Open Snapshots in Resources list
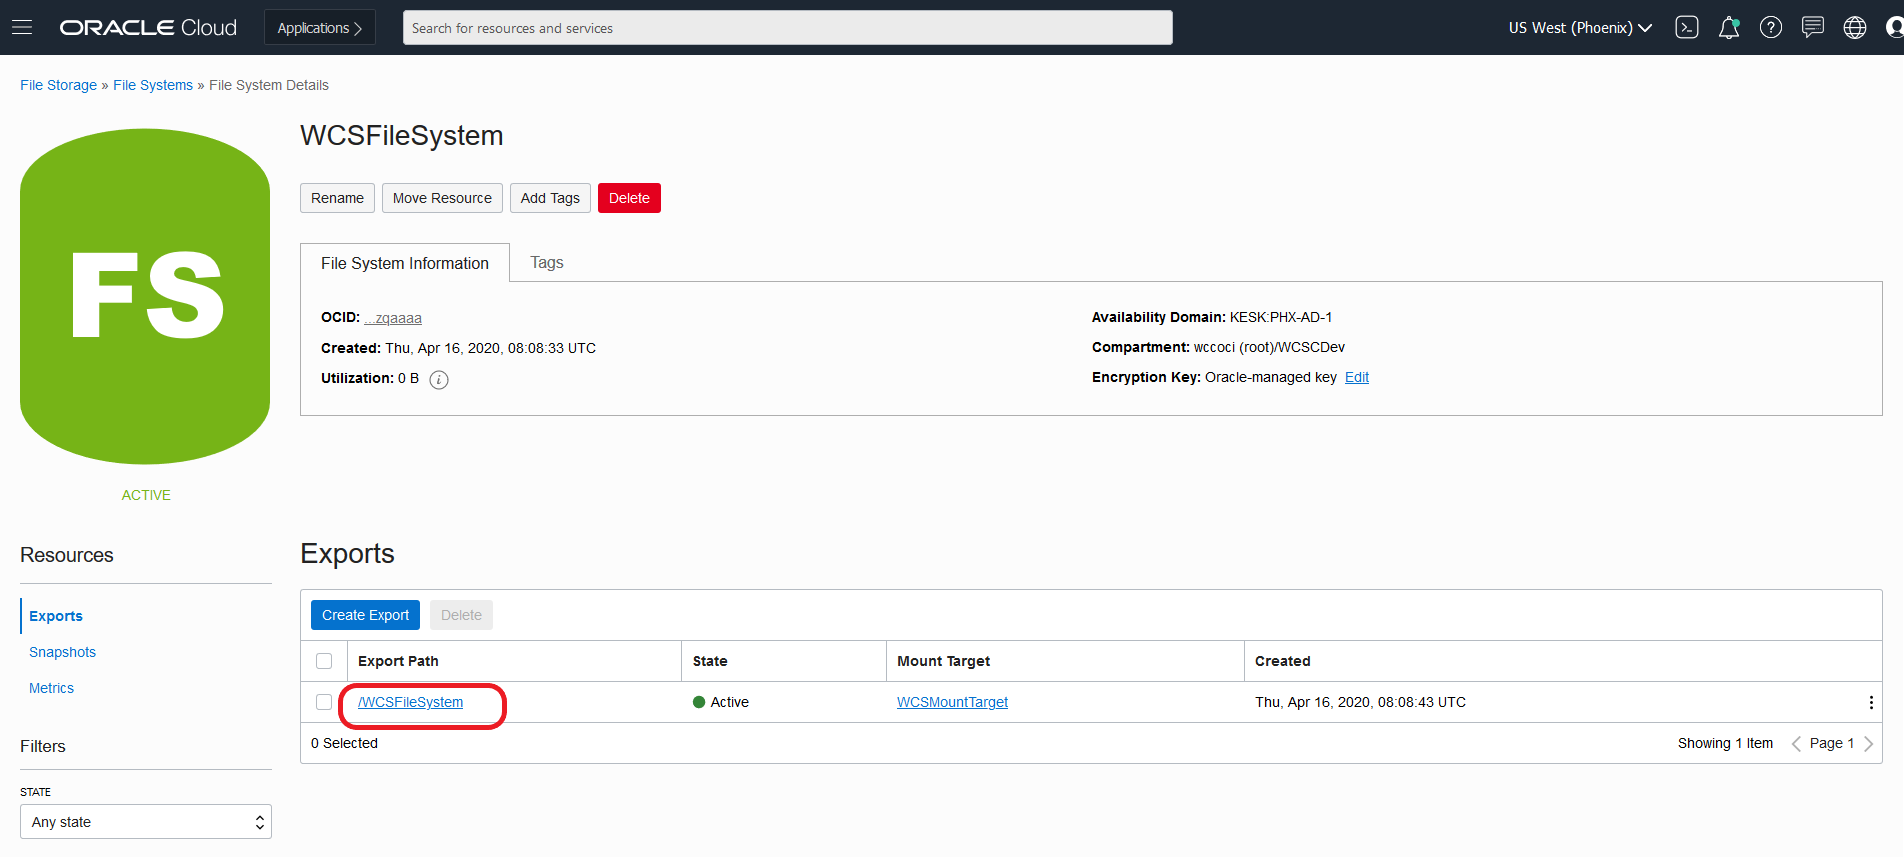Image resolution: width=1904 pixels, height=857 pixels. (62, 652)
